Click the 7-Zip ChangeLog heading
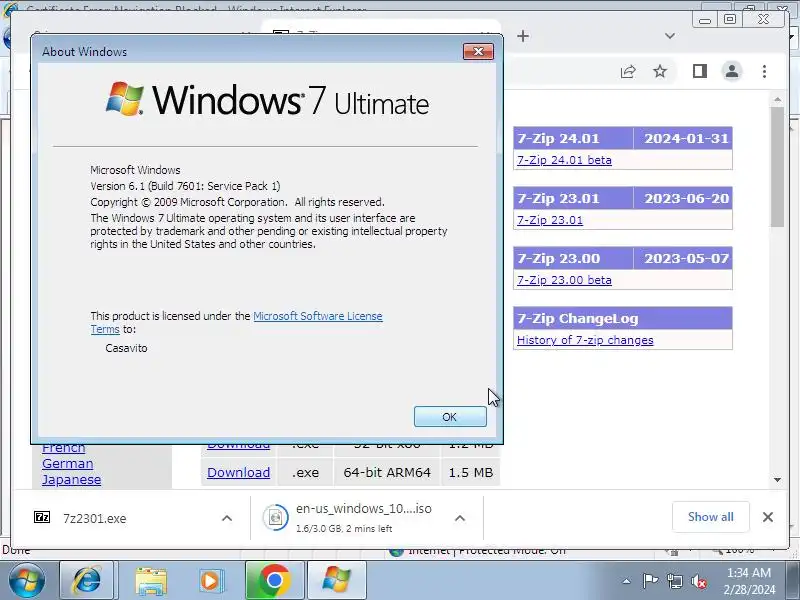This screenshot has height=600, width=800. pyautogui.click(x=623, y=318)
